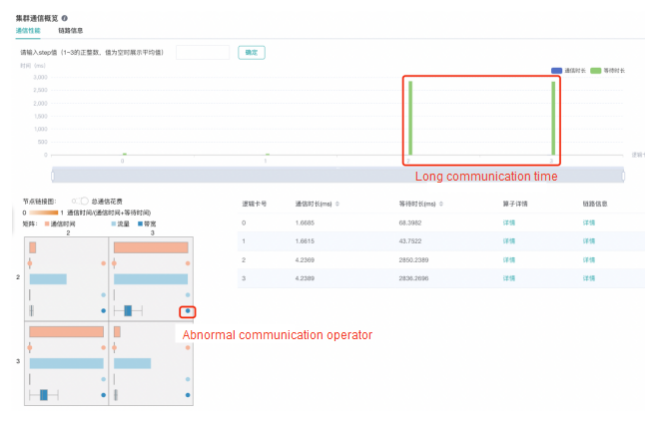Open 算子详情 详情 link for logical card 0
The width and height of the screenshot is (645, 422).
(x=510, y=222)
